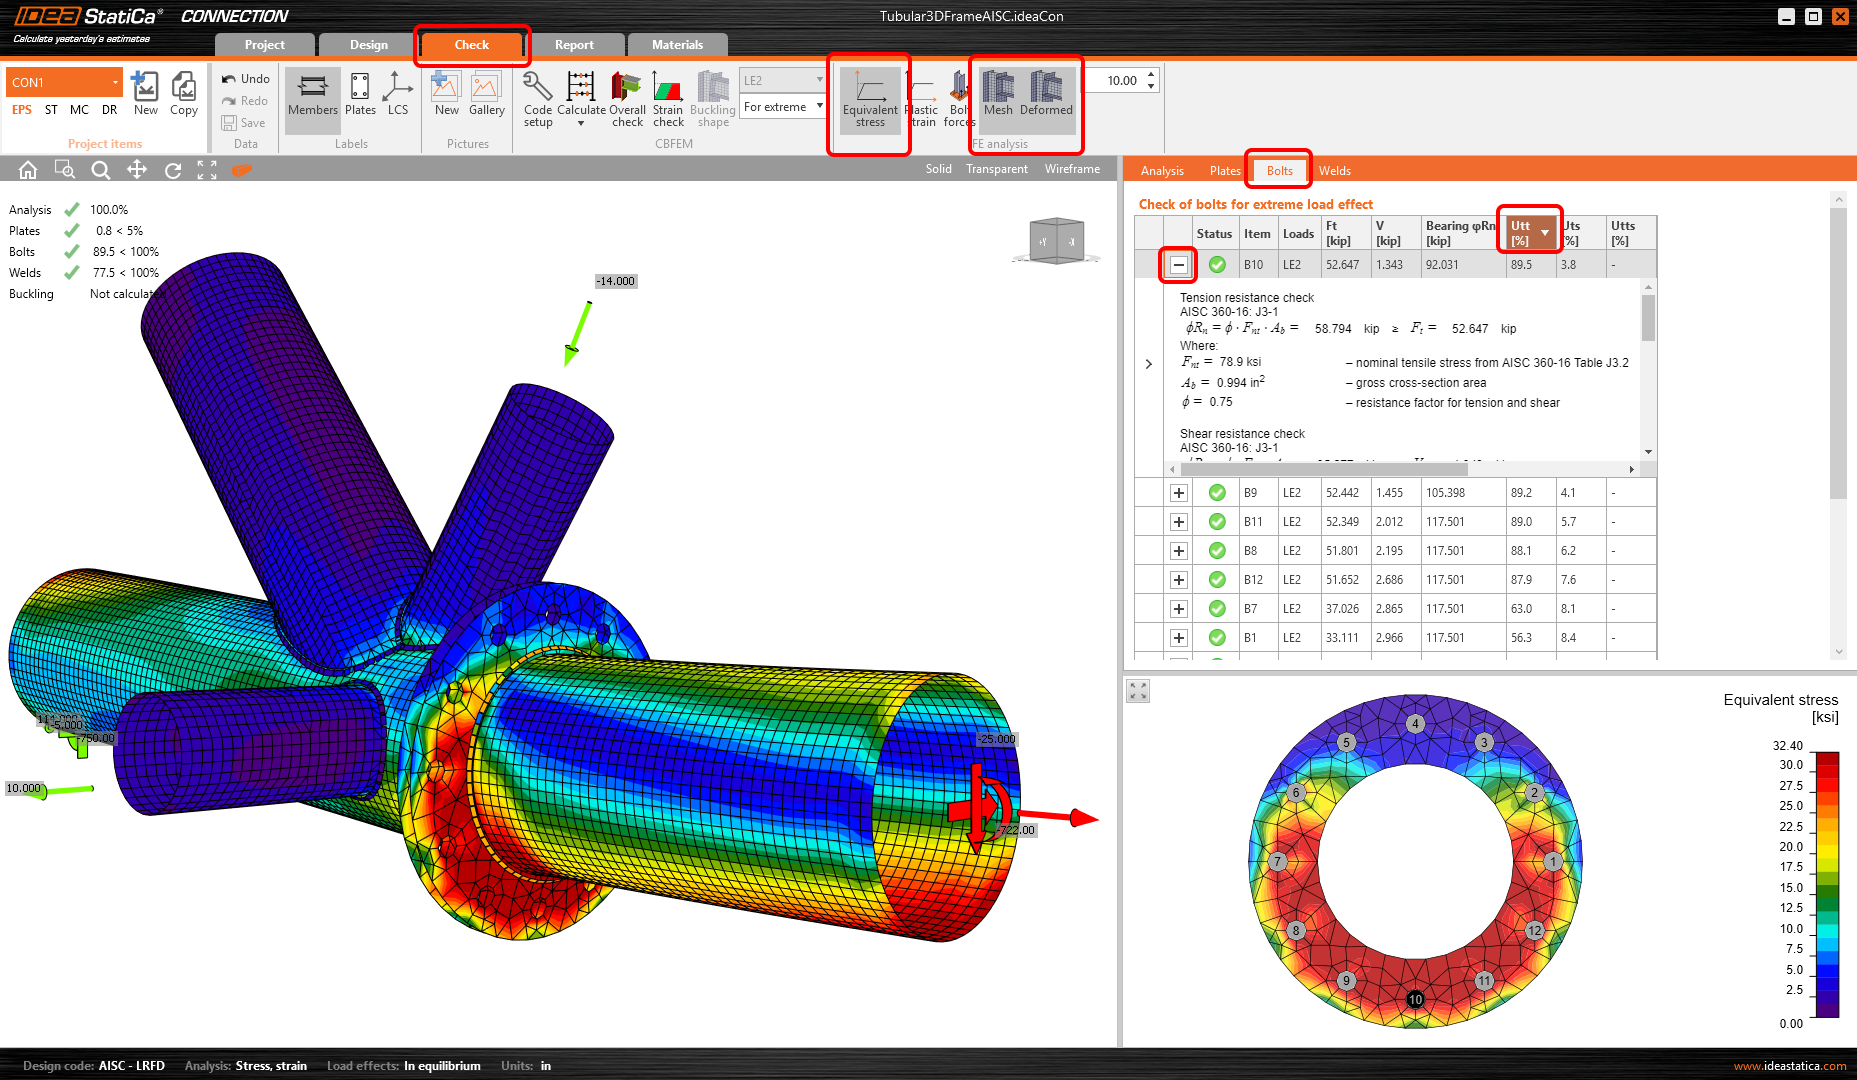Image resolution: width=1857 pixels, height=1080 pixels.
Task: Collapse the B10 bolt row details
Action: (1179, 265)
